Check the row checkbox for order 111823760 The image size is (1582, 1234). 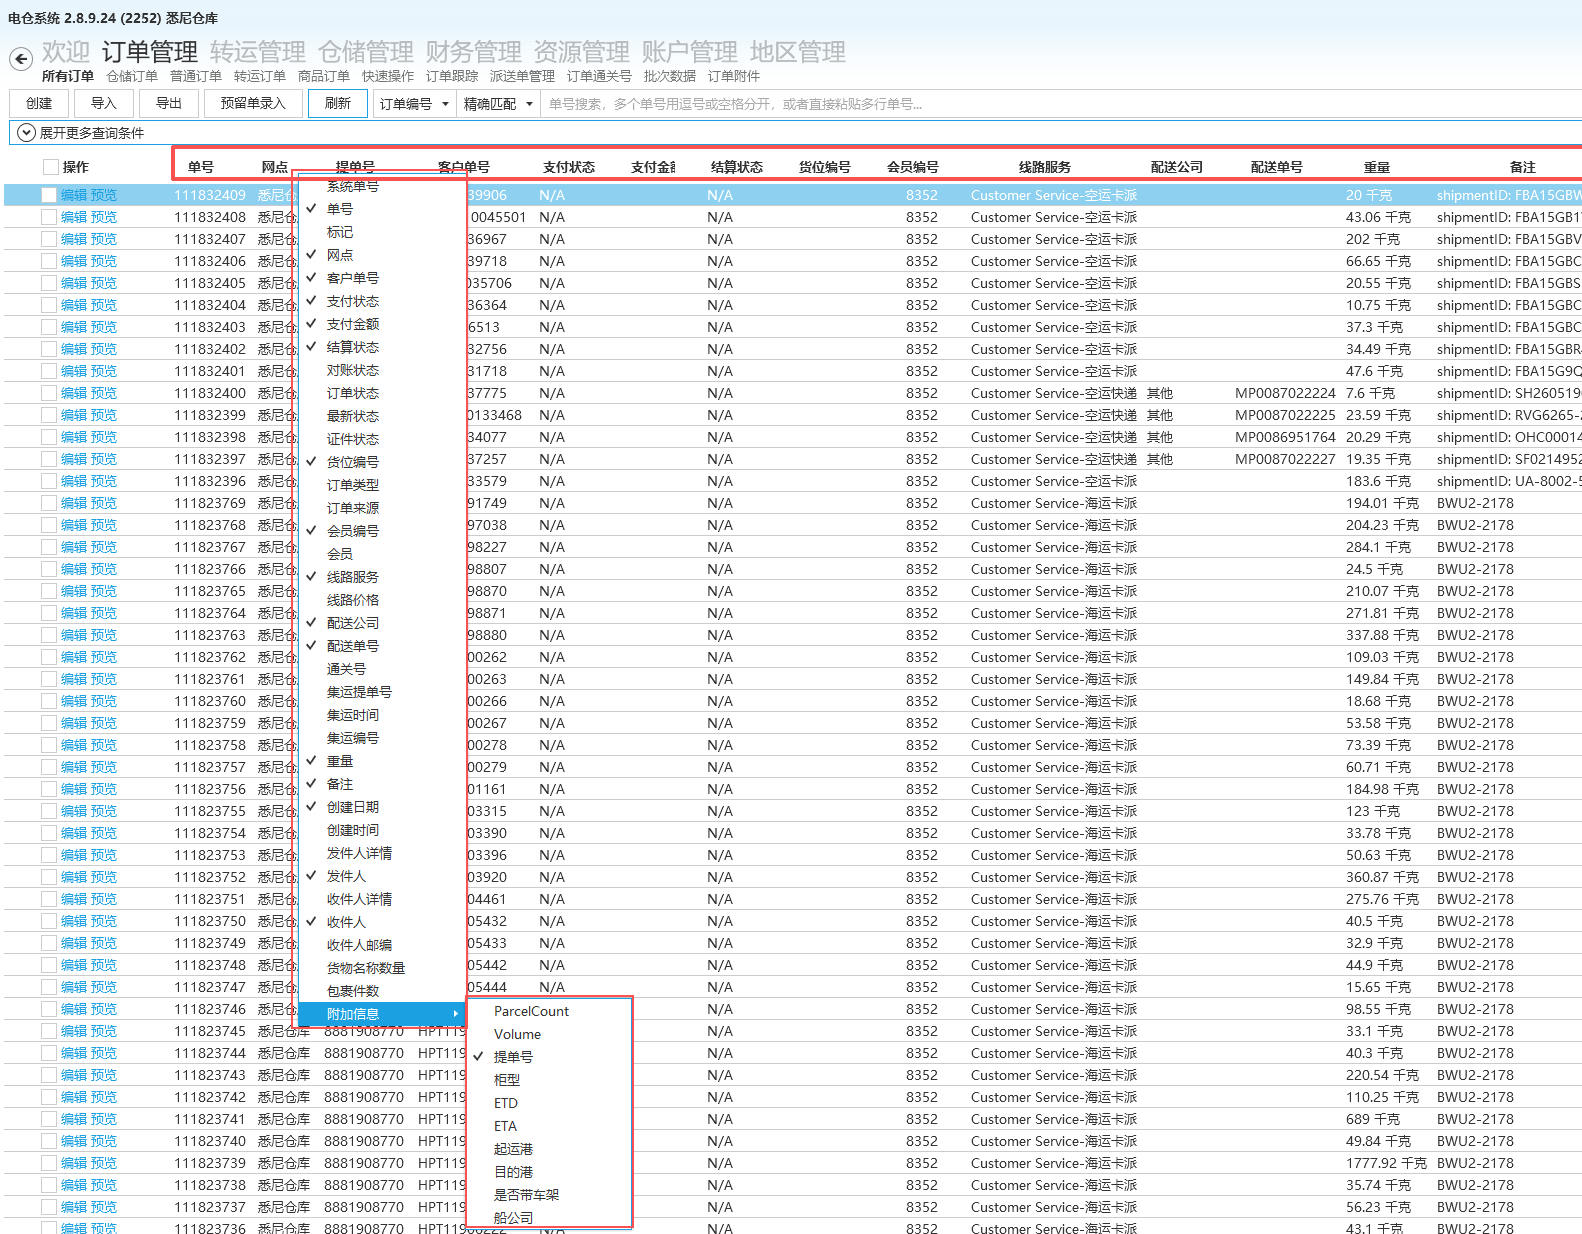coord(49,701)
